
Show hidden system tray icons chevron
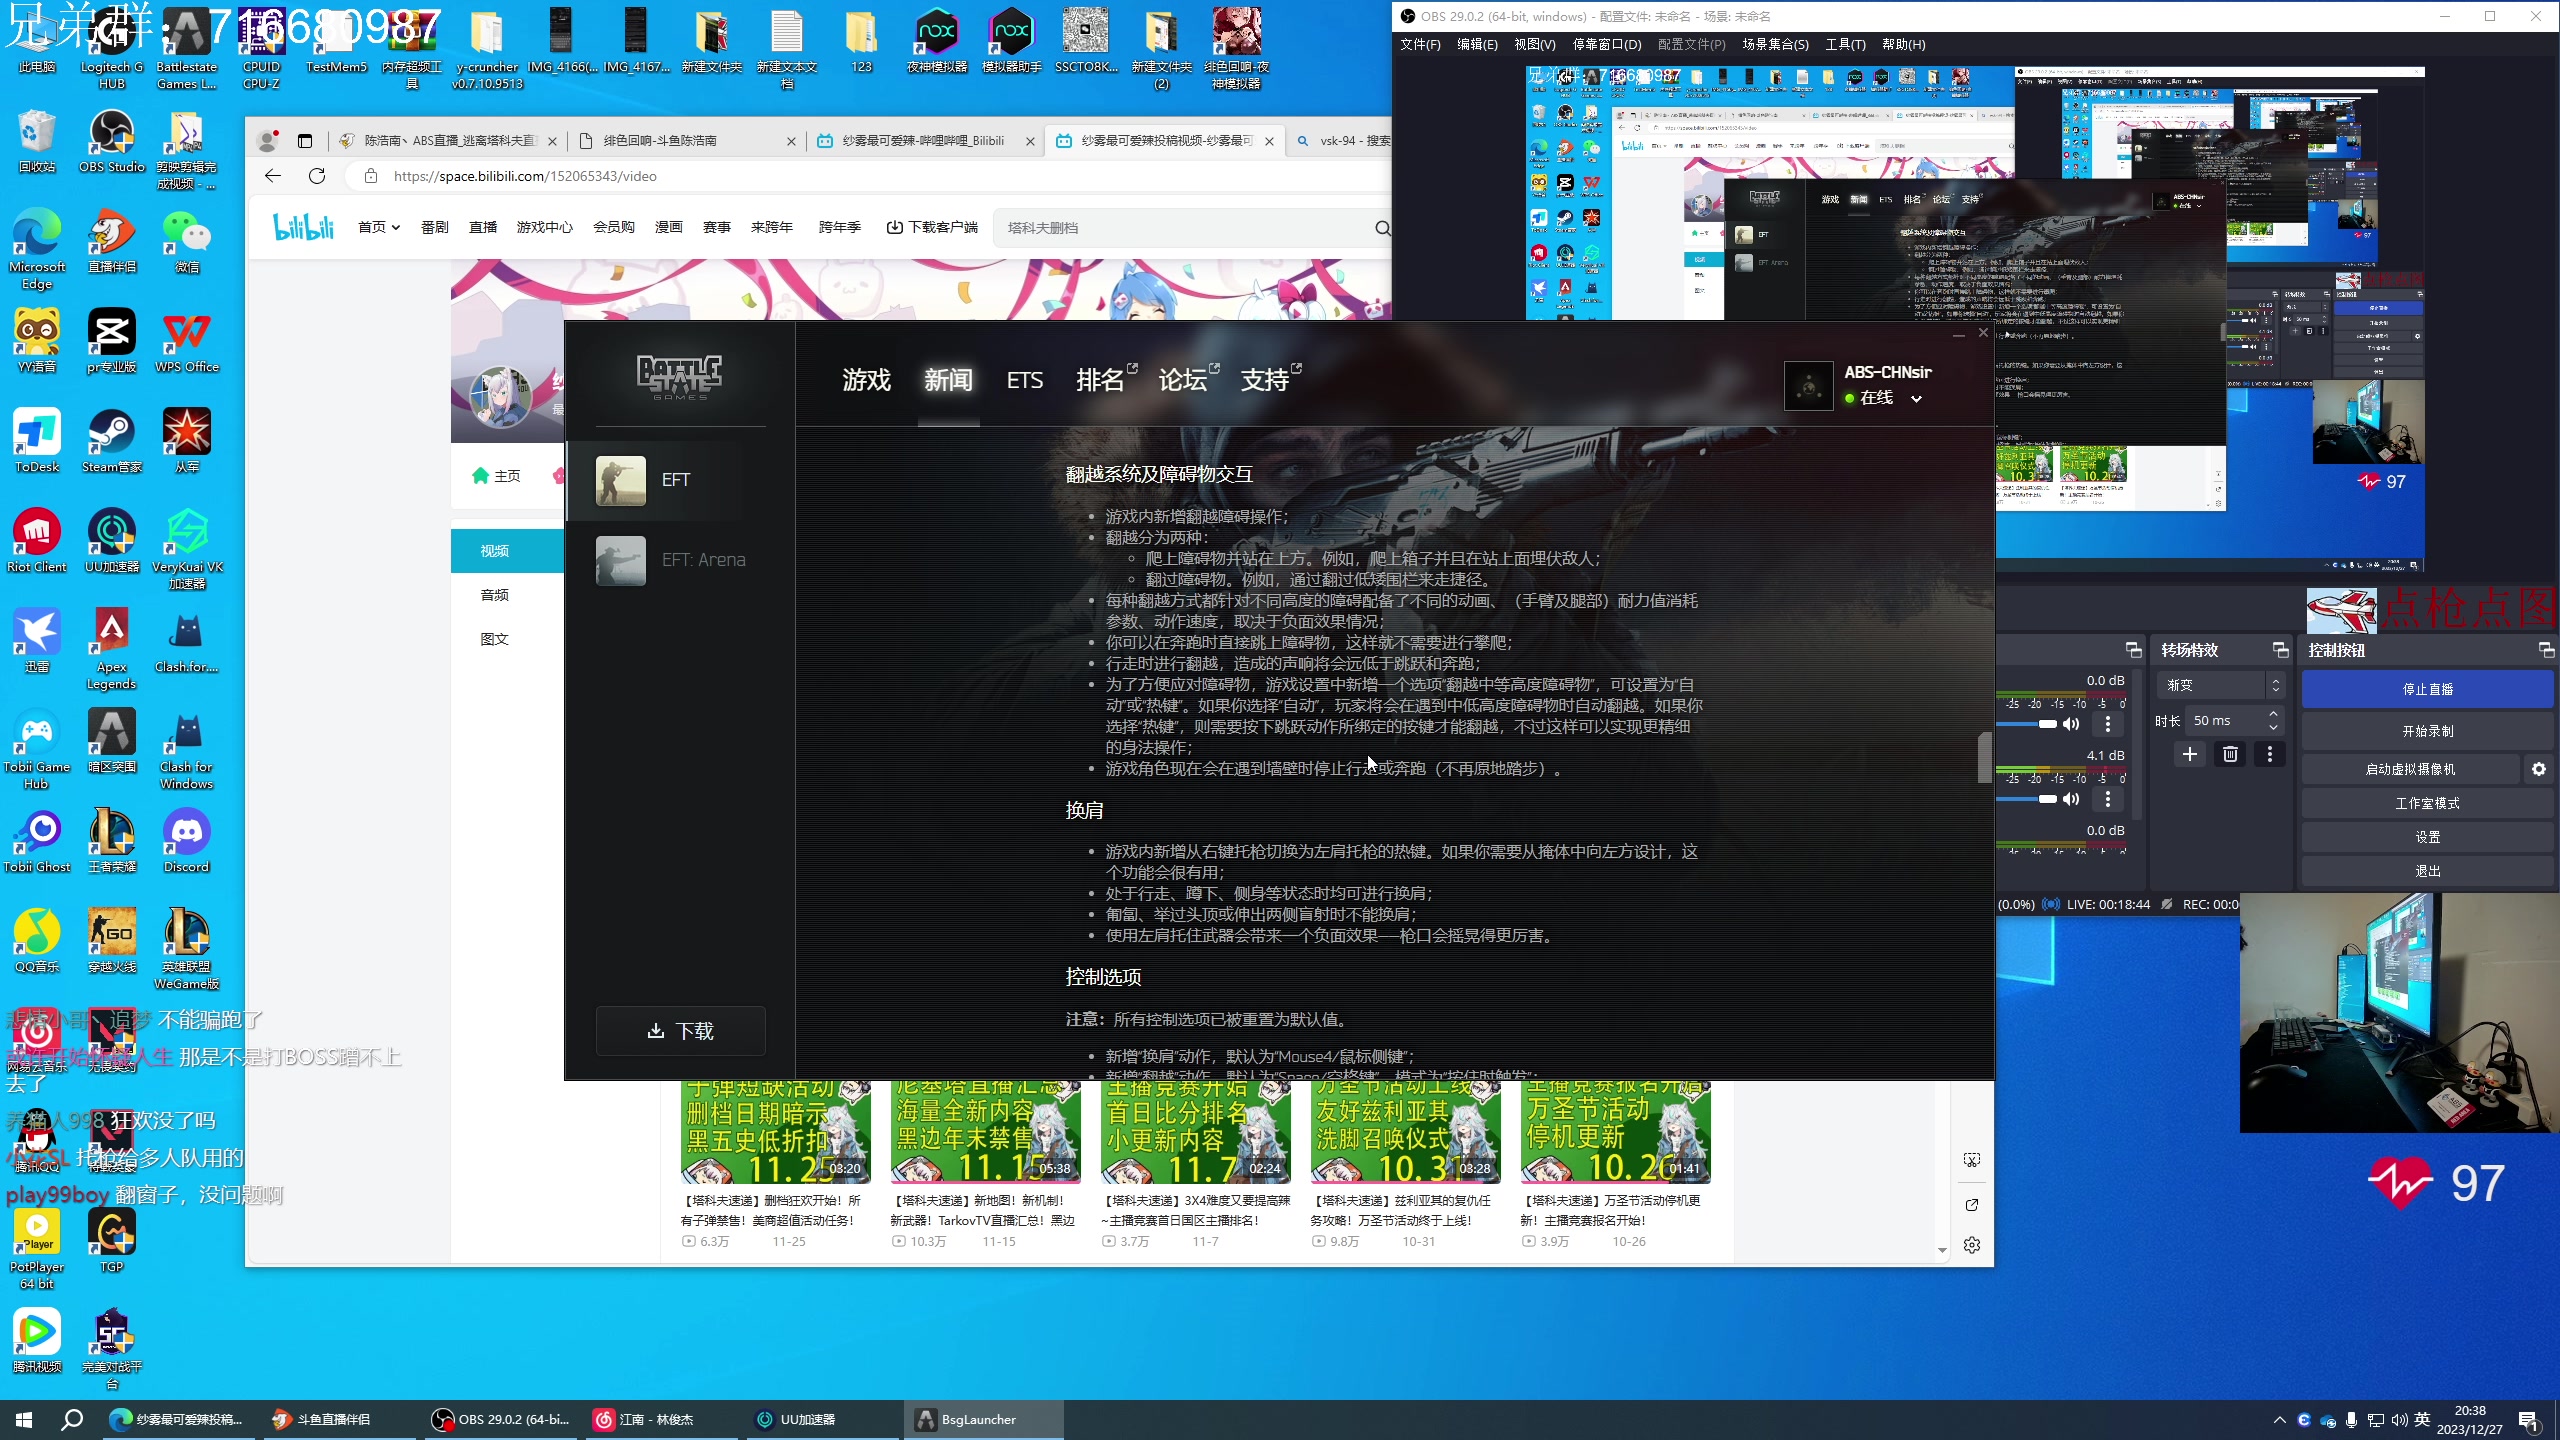pyautogui.click(x=2280, y=1419)
